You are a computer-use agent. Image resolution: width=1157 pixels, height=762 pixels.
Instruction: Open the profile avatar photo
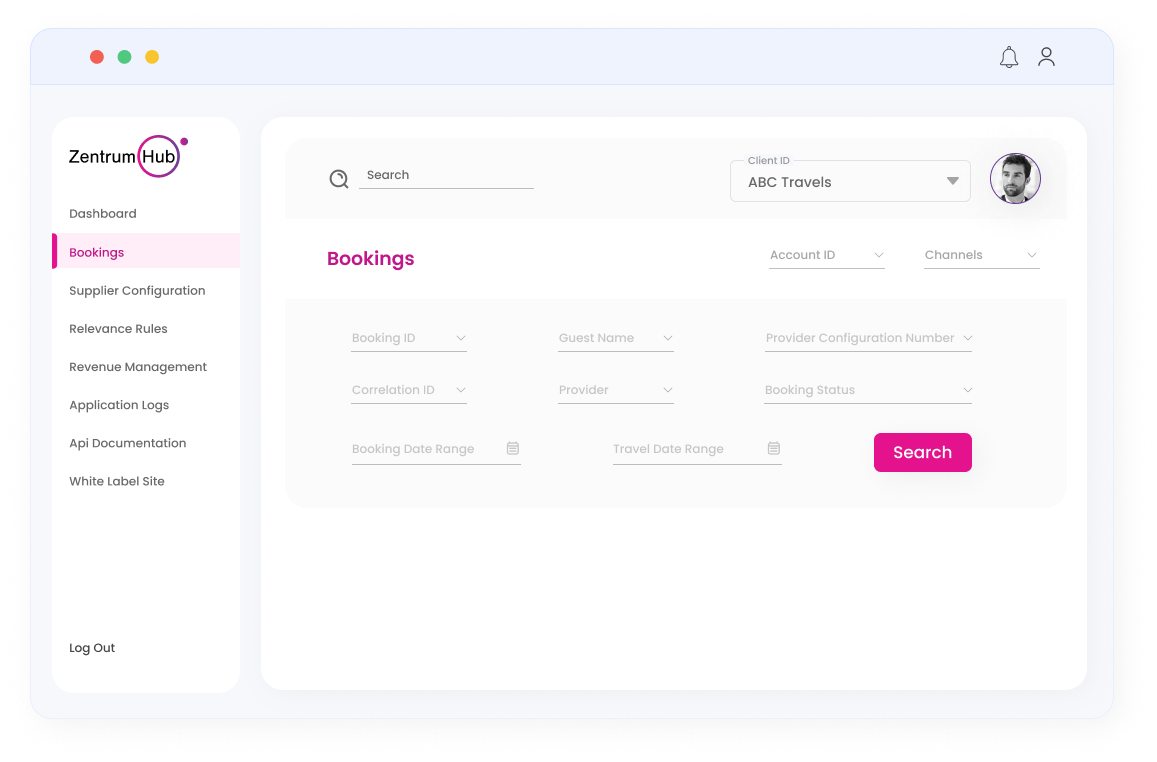click(1015, 179)
